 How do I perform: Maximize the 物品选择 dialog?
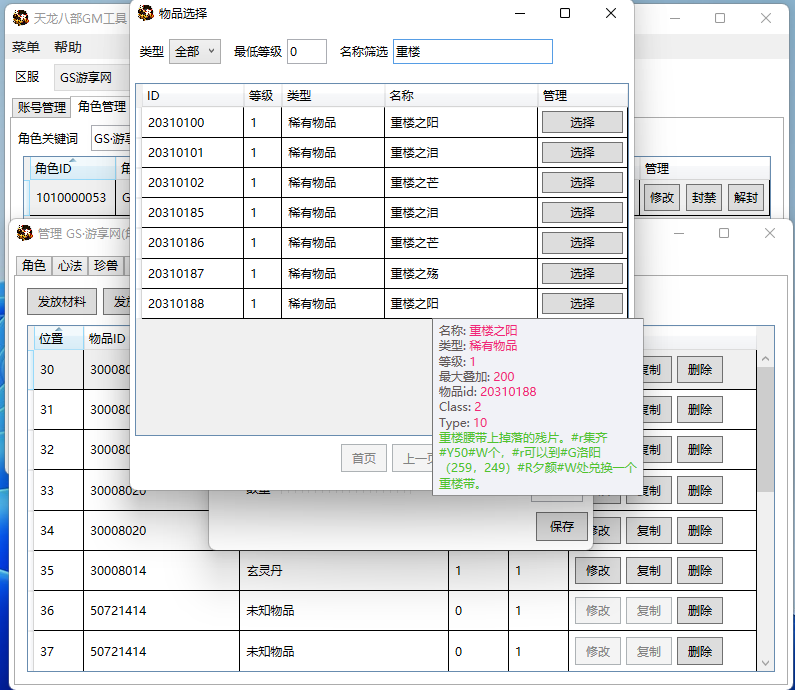click(565, 13)
